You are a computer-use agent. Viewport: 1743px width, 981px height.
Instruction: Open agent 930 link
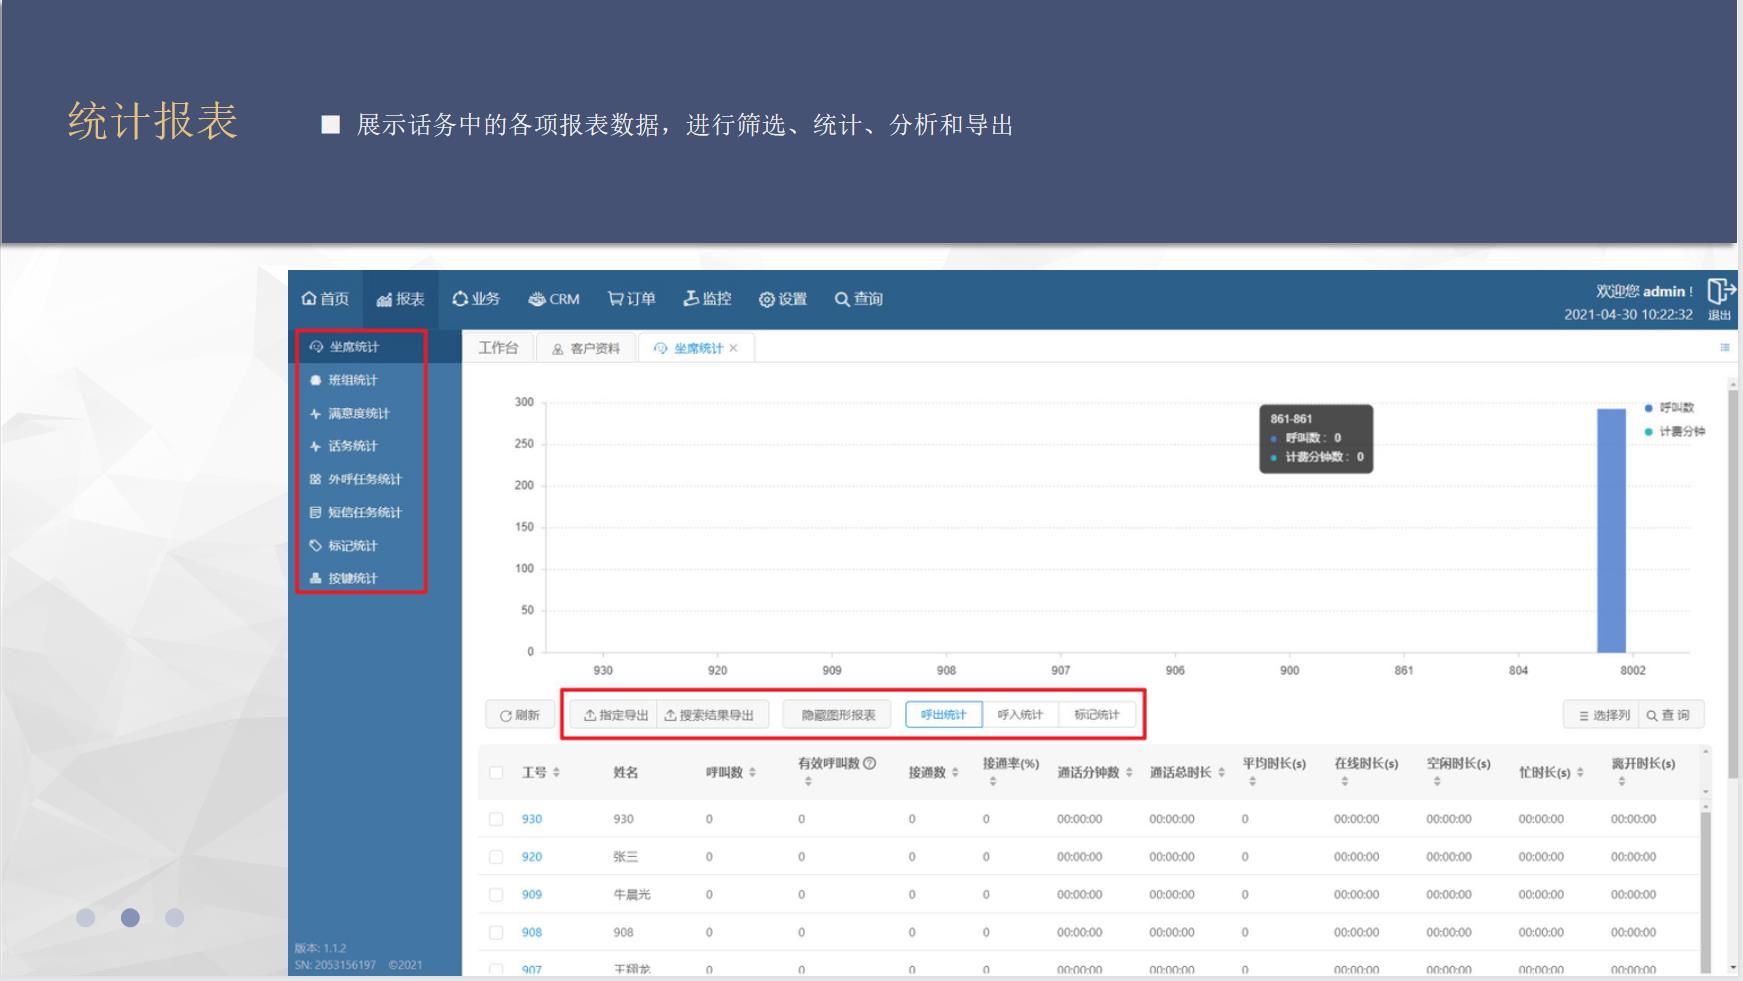coord(531,819)
